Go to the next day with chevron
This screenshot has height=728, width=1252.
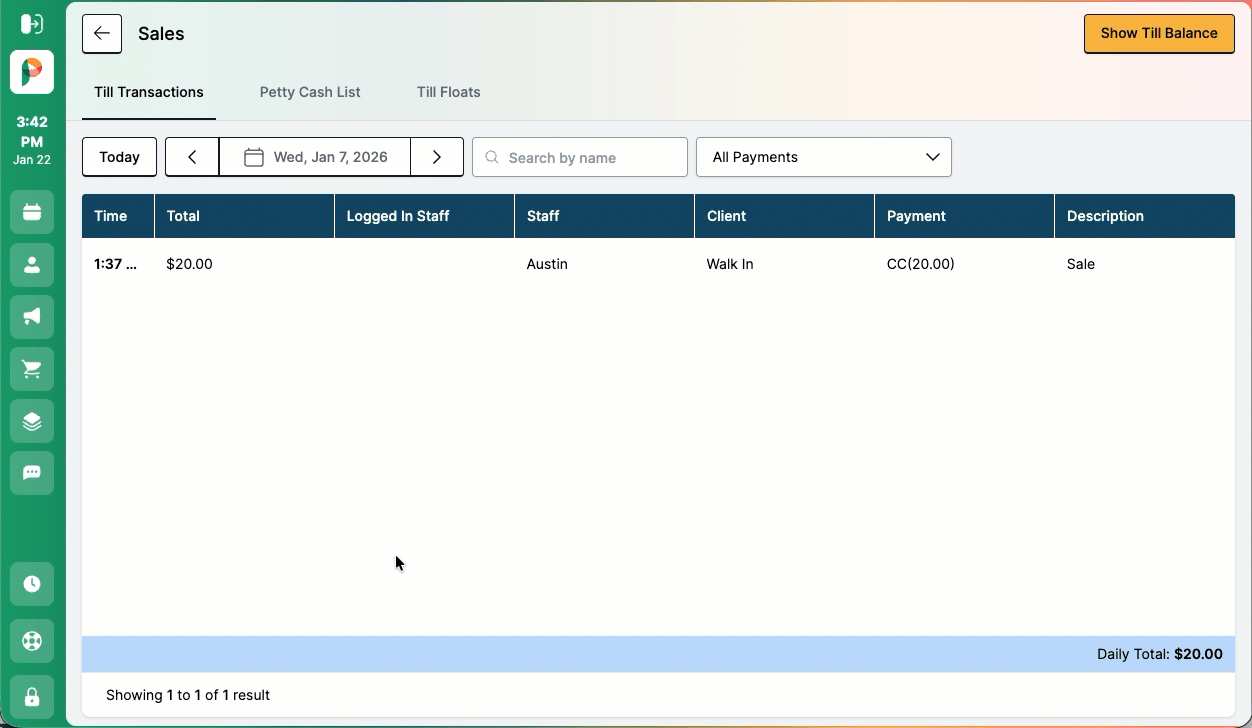point(437,157)
